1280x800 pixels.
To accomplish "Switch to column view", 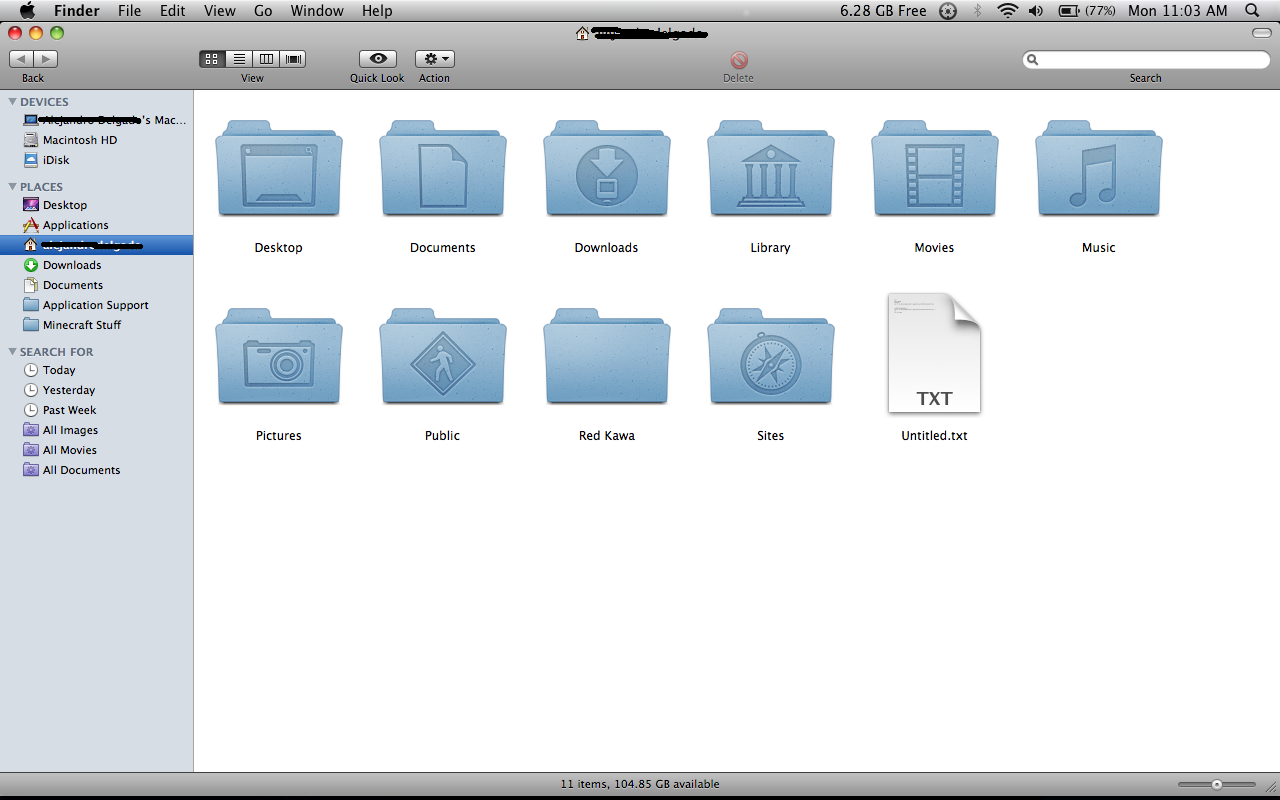I will (266, 59).
